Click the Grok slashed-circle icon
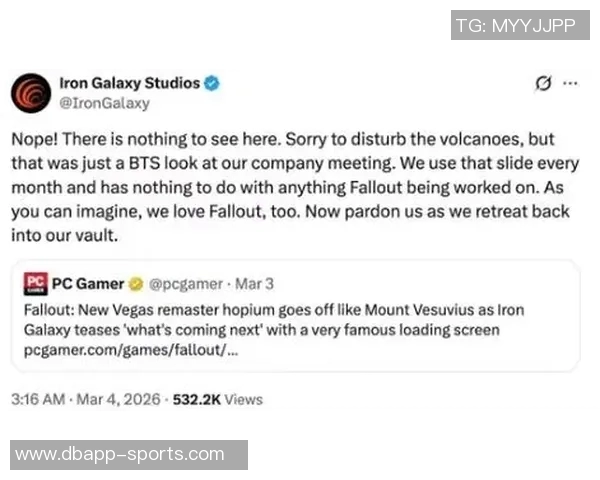The width and height of the screenshot is (600, 480). (545, 83)
